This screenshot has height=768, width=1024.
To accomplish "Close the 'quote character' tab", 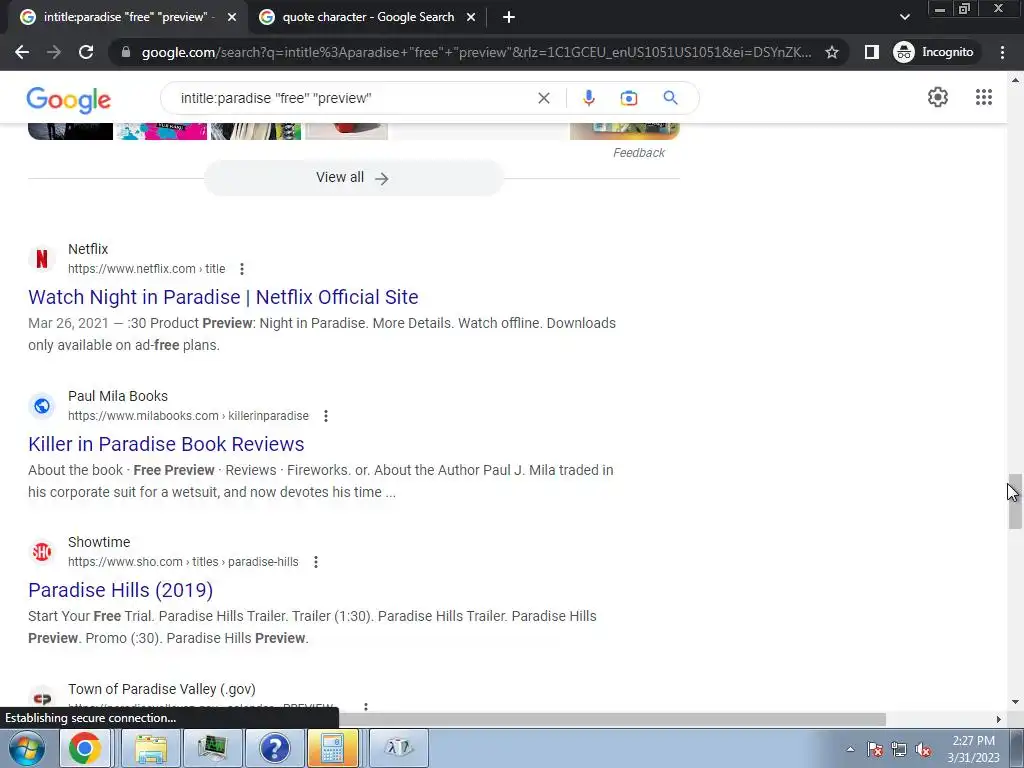I will 471,18.
